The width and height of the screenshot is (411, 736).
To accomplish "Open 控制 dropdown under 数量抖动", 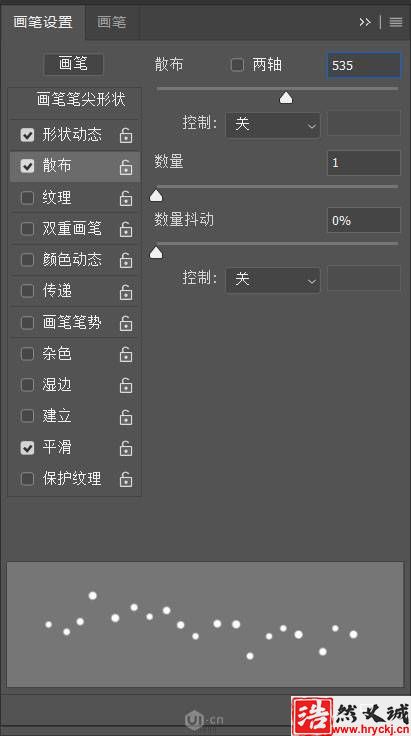I will 273,280.
